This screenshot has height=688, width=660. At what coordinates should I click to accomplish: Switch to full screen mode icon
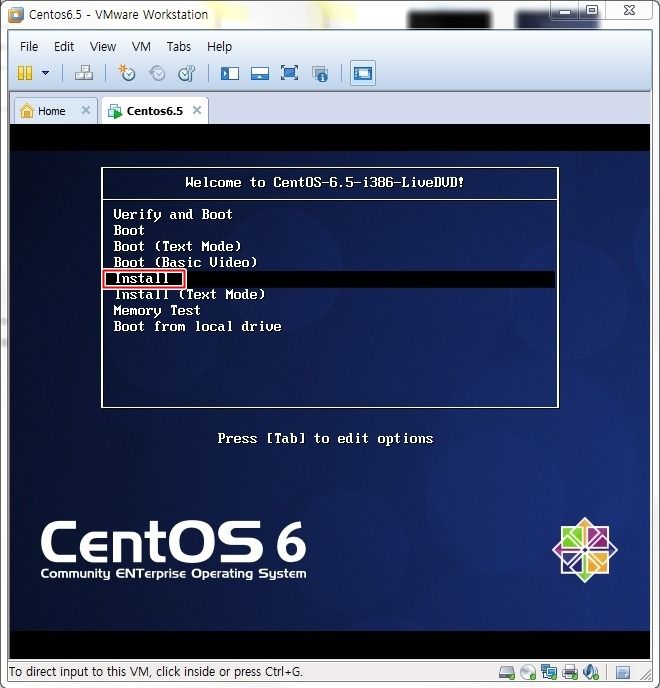click(290, 73)
